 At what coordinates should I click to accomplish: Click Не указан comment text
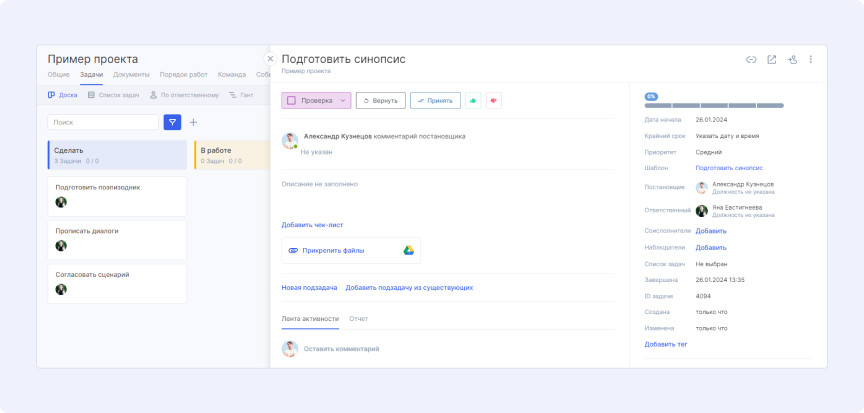(x=316, y=152)
